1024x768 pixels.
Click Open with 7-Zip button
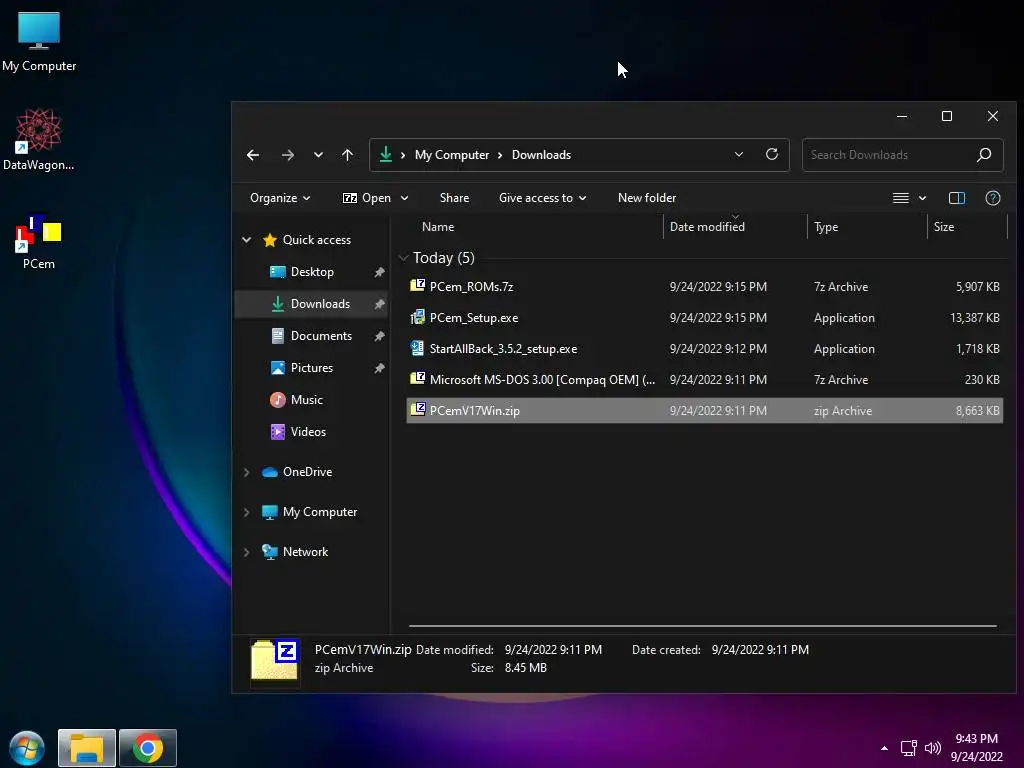click(x=367, y=198)
